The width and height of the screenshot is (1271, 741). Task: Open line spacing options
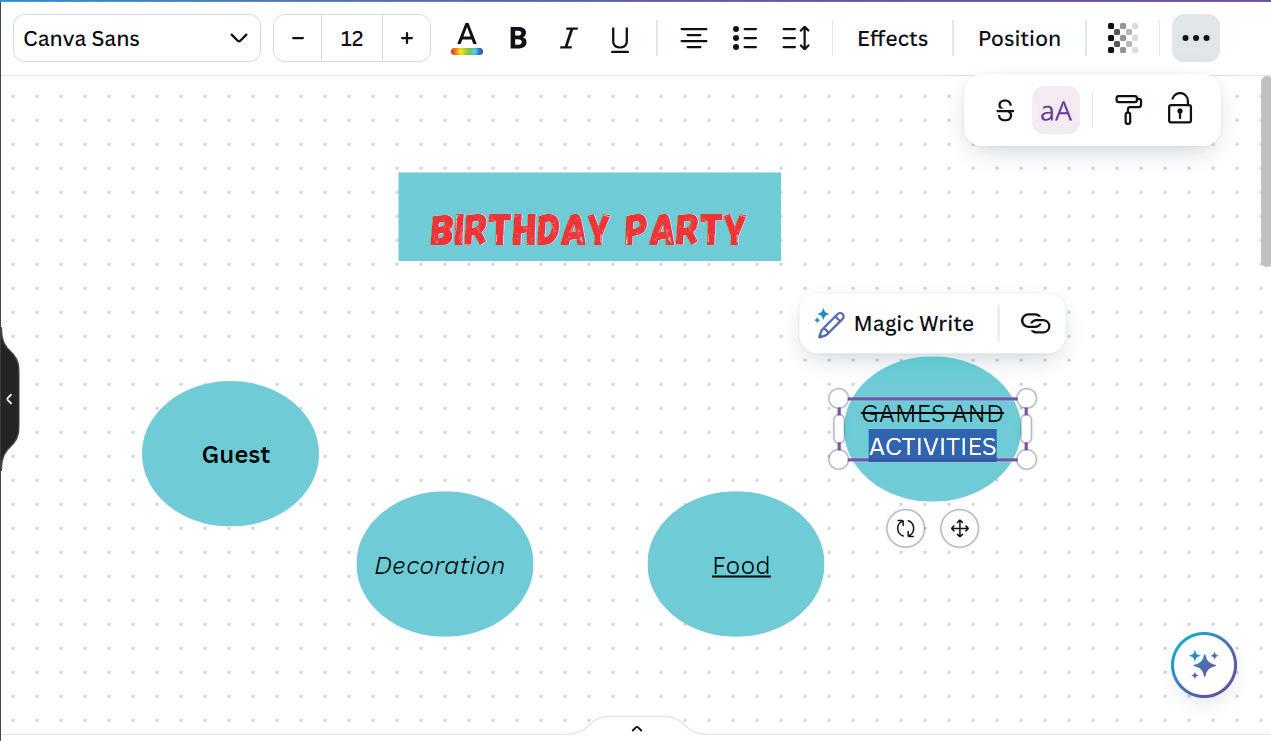point(796,38)
